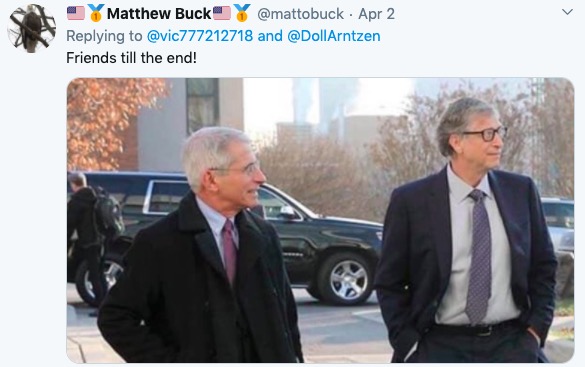Click the 'Friends till the end!' tweet text
The width and height of the screenshot is (585, 367).
[131, 58]
